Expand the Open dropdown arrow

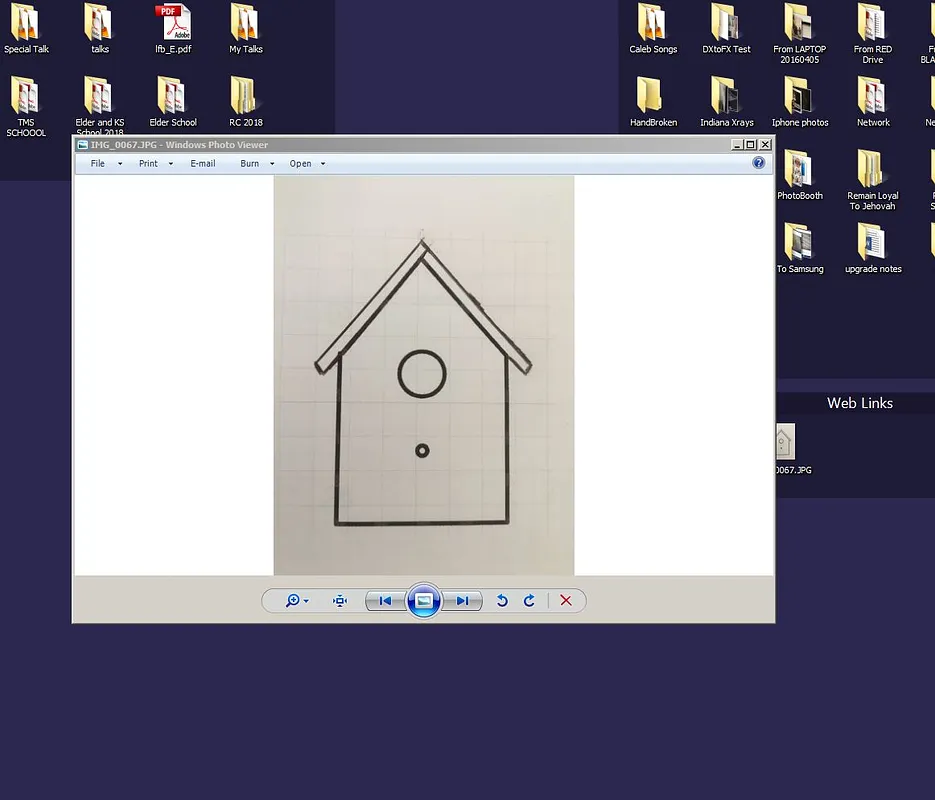coord(323,163)
